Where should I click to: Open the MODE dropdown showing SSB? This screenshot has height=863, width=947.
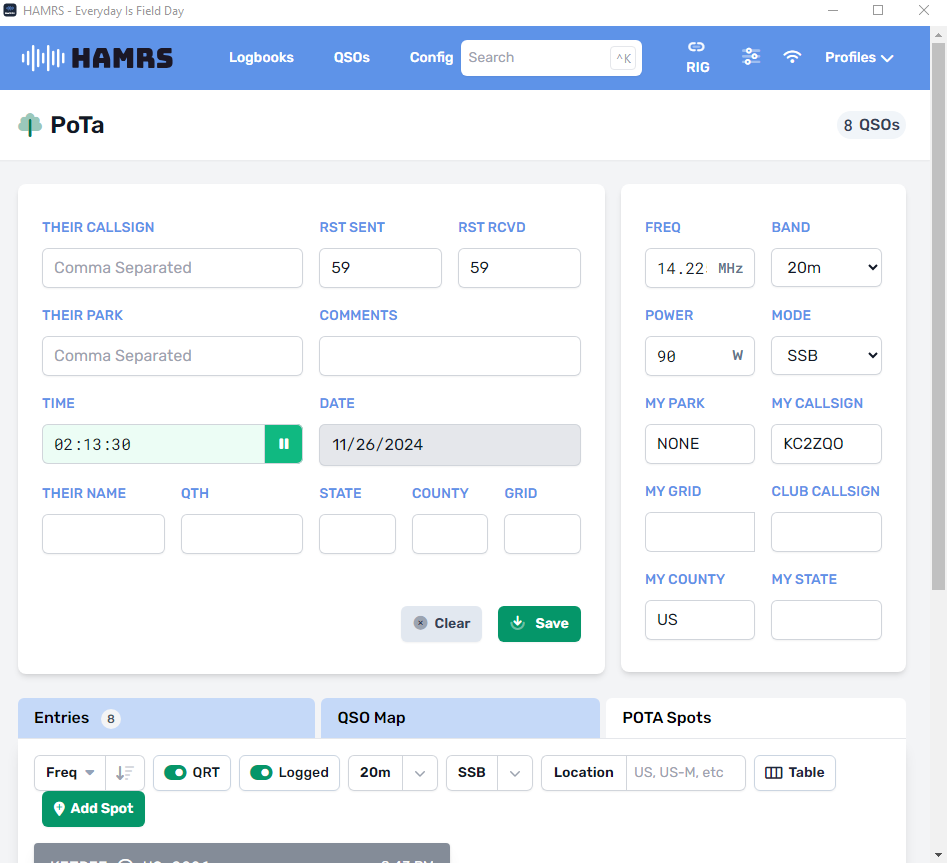click(x=826, y=355)
